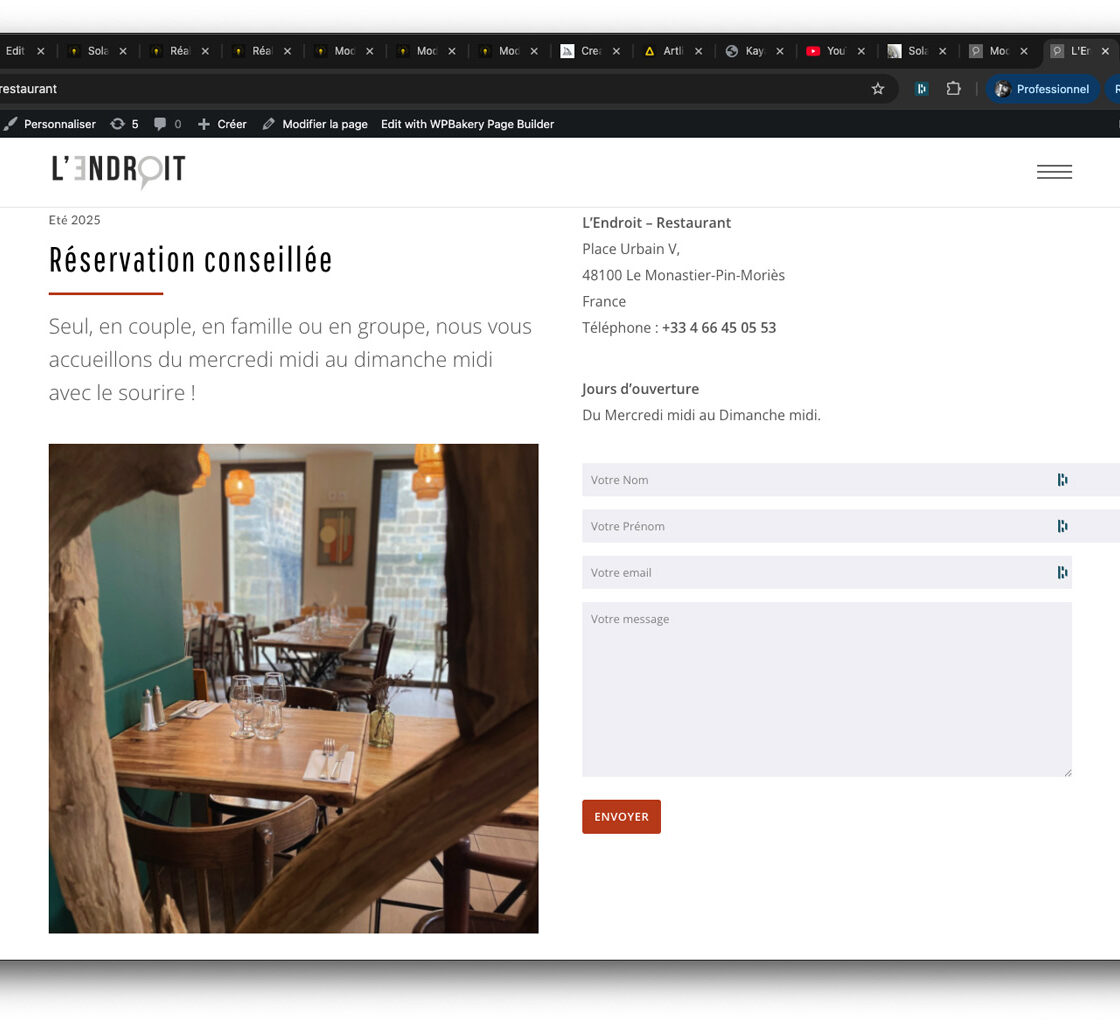Open the Professionnel profile menu
The width and height of the screenshot is (1120, 1024).
(1042, 89)
